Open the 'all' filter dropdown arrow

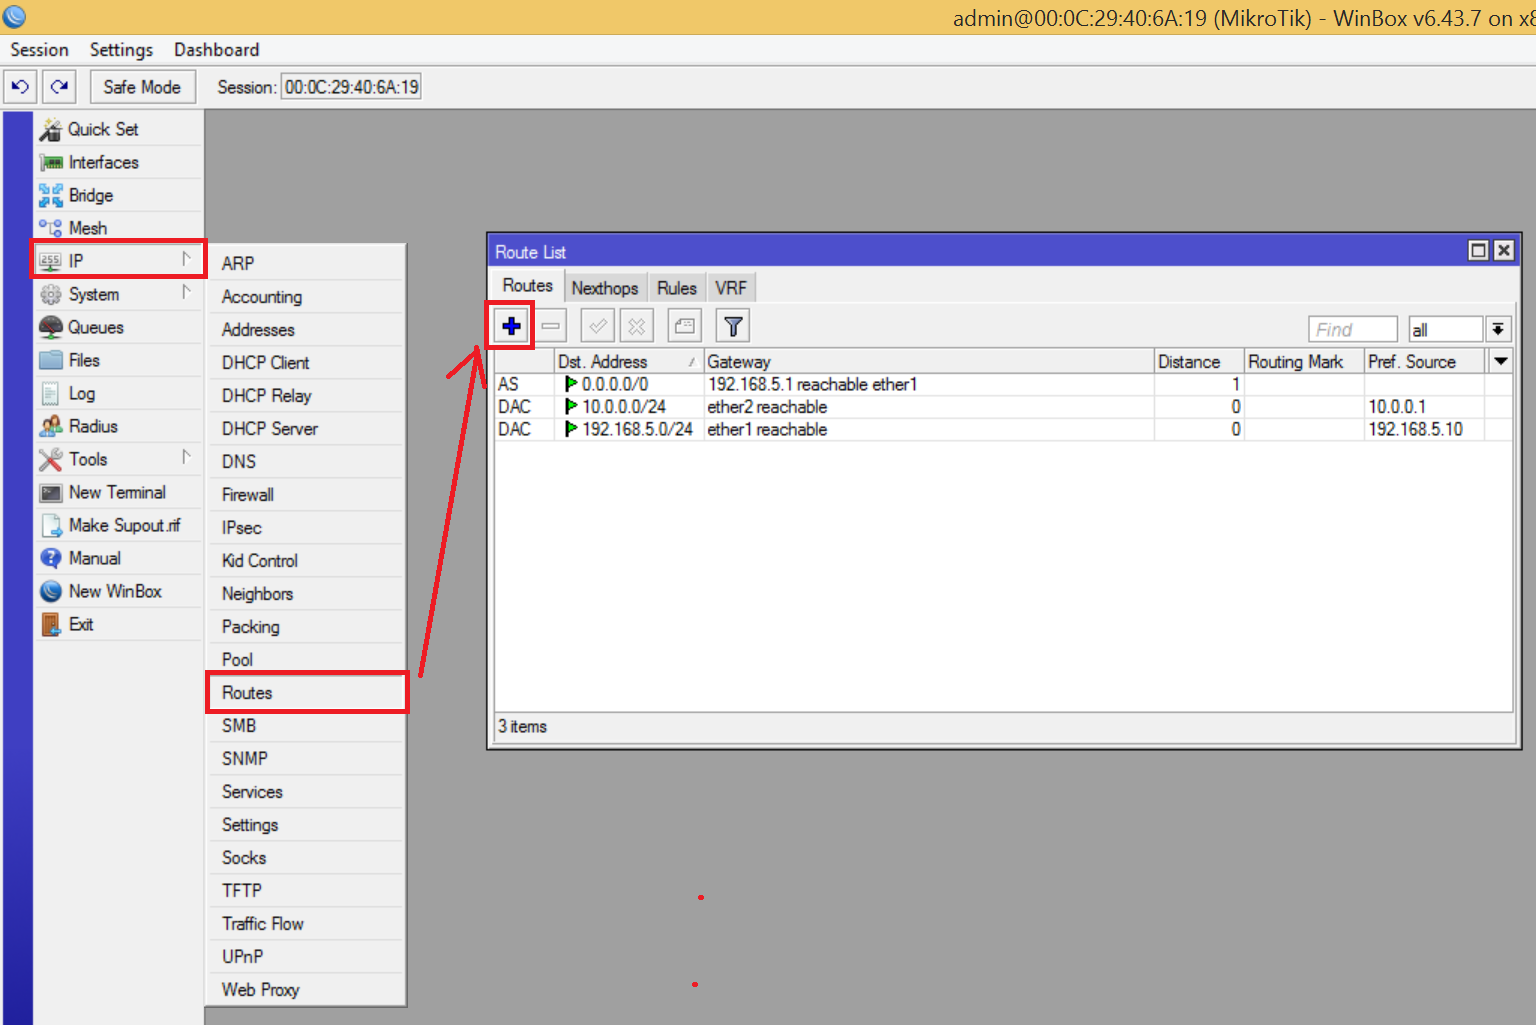point(1498,329)
